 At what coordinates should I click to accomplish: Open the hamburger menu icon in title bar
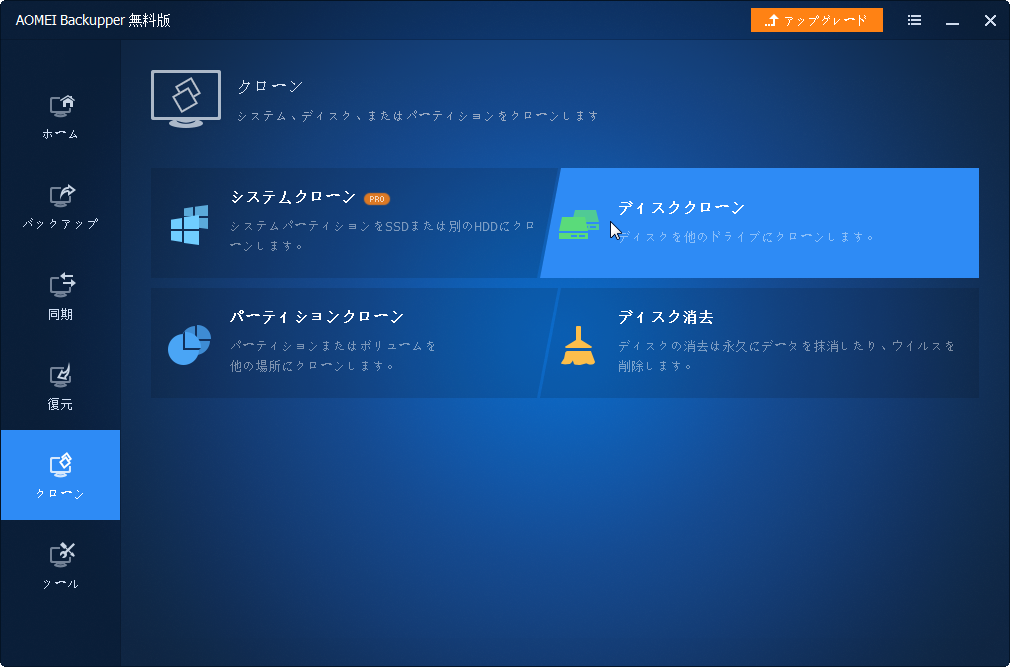coord(914,21)
